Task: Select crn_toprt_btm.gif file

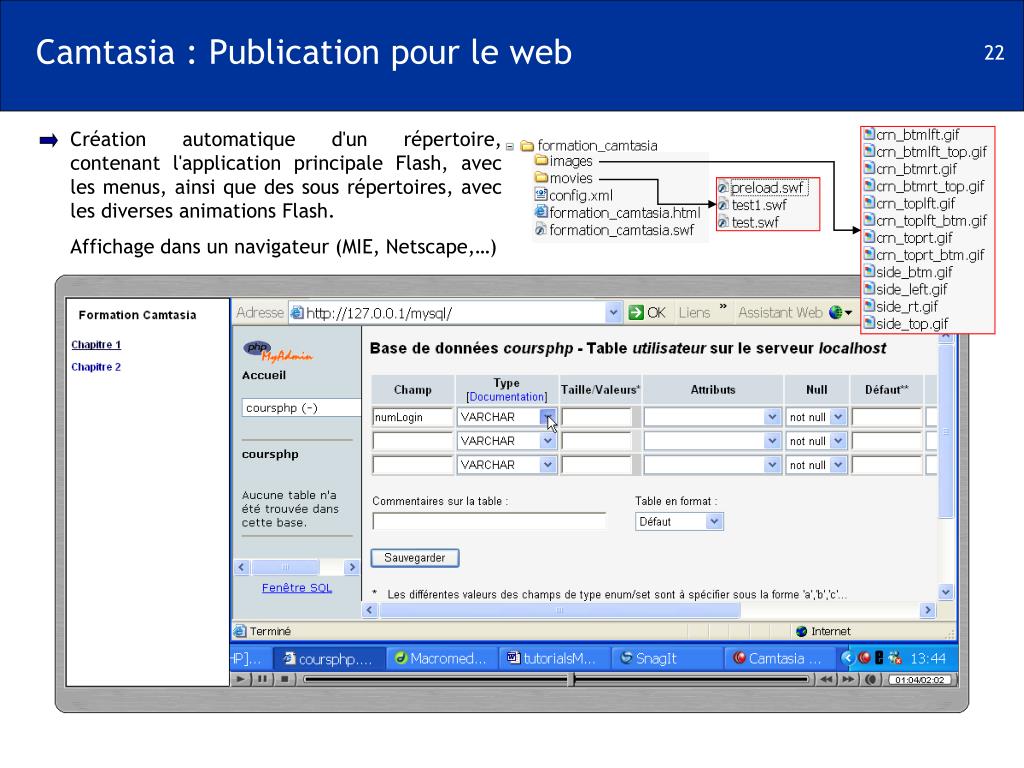Action: [x=924, y=255]
